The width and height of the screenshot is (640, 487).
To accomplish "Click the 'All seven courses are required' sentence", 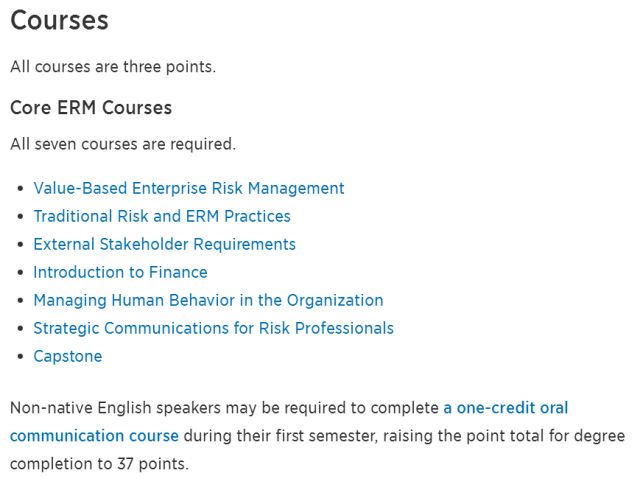I will click(123, 144).
